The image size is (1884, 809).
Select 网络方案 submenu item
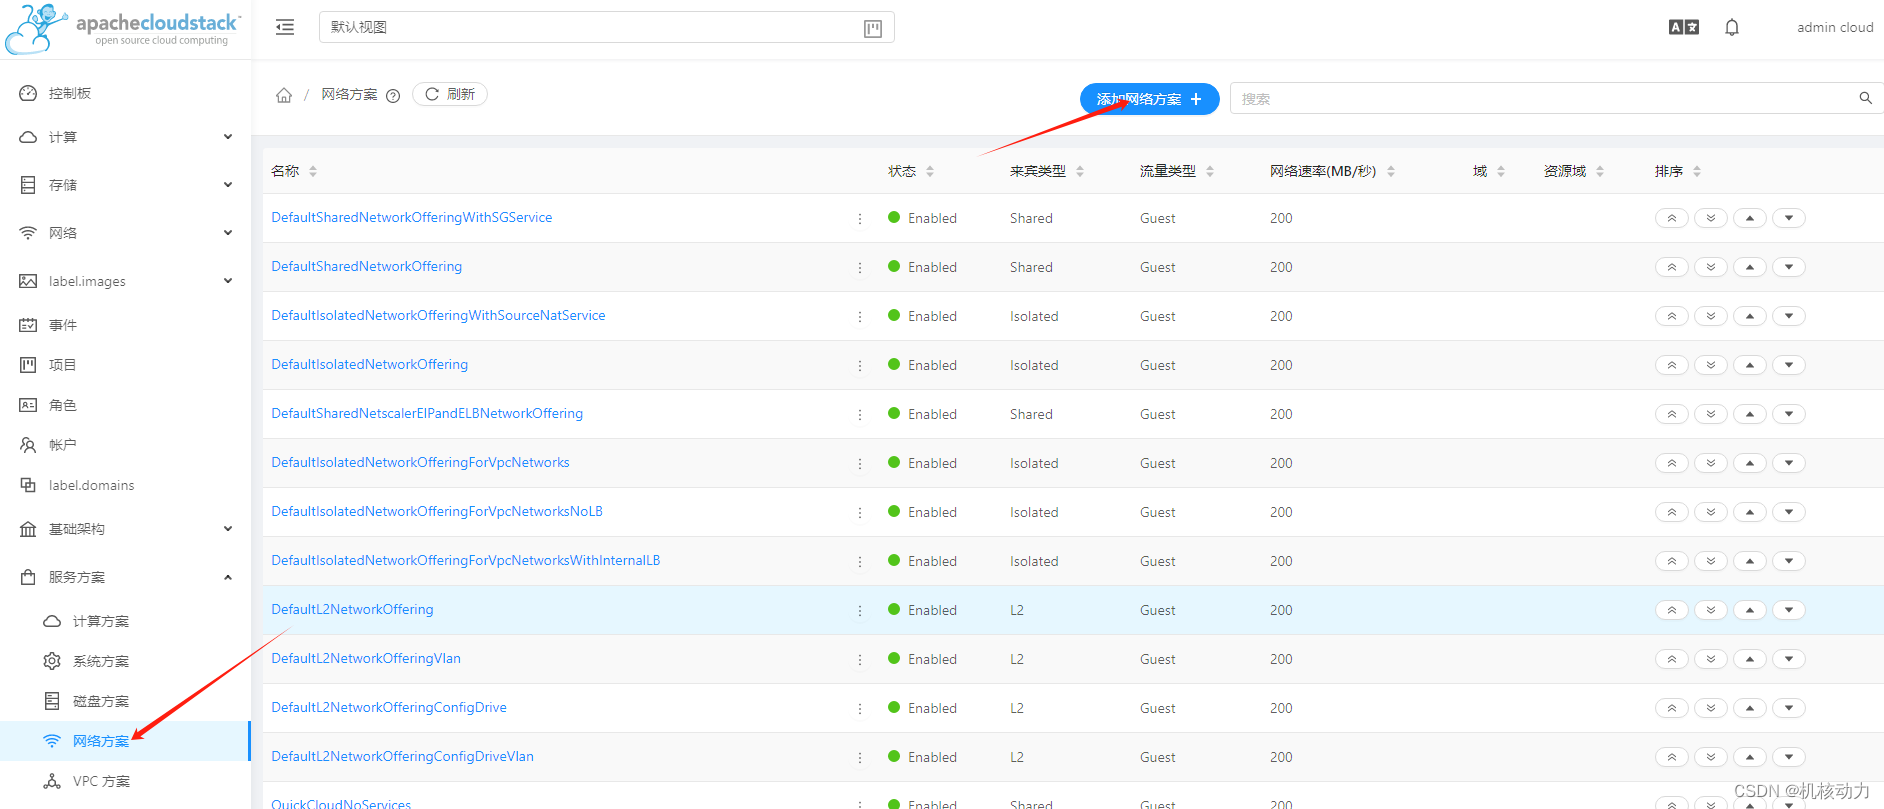[125, 741]
